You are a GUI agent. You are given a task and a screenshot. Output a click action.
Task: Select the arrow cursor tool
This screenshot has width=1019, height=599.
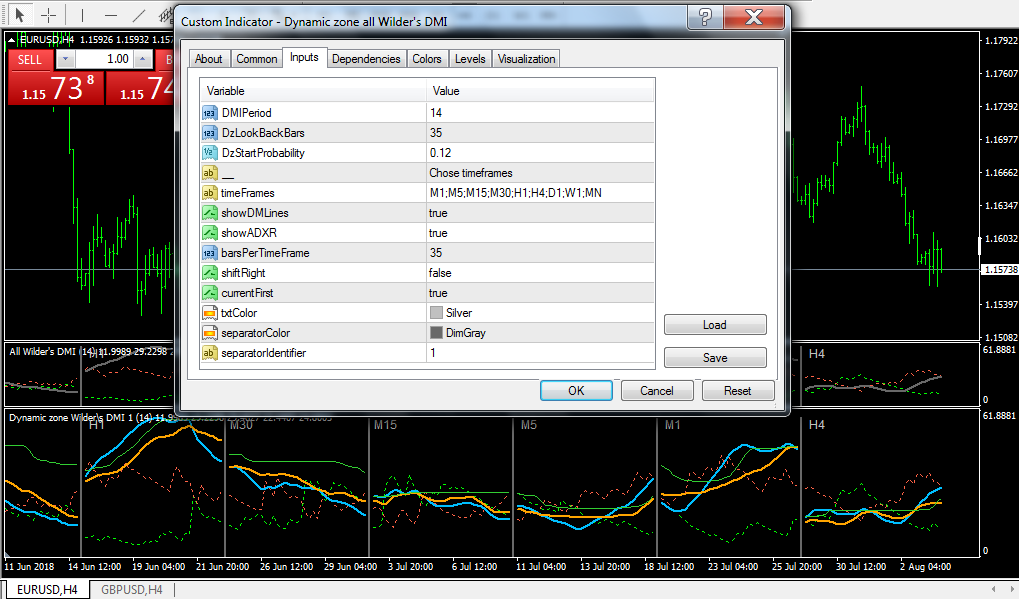point(19,14)
